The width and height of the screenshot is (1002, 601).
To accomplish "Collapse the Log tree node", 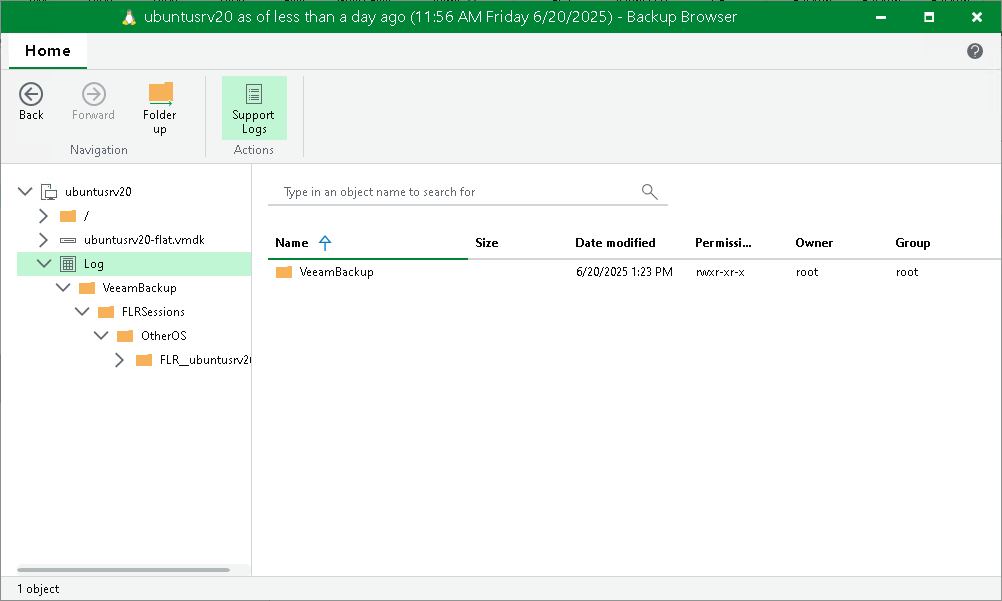I will pyautogui.click(x=44, y=263).
